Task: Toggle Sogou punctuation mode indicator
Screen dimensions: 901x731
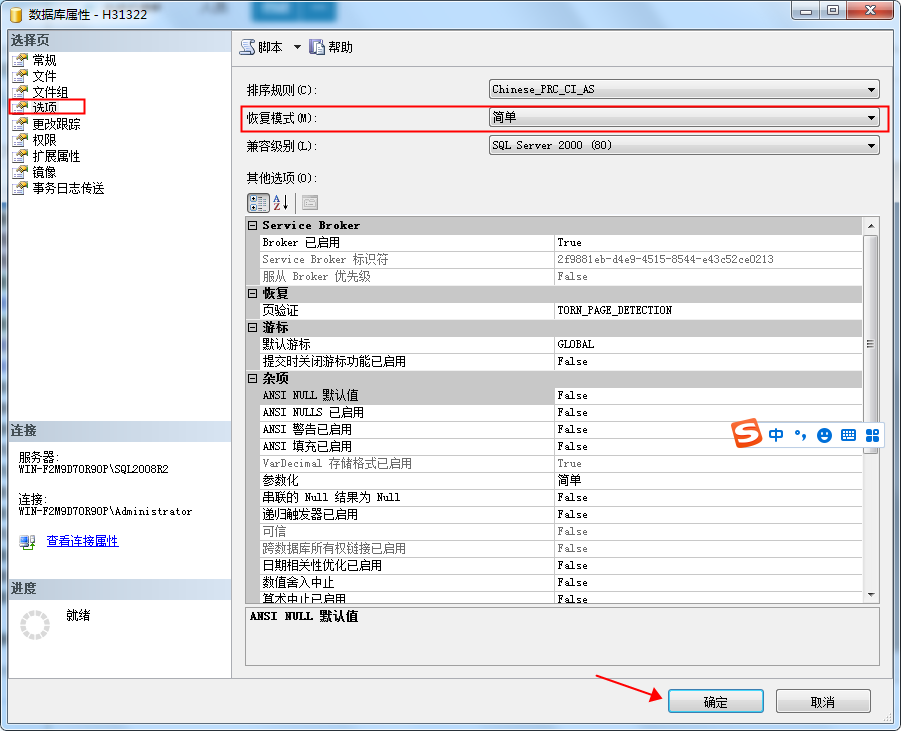Action: (x=800, y=435)
